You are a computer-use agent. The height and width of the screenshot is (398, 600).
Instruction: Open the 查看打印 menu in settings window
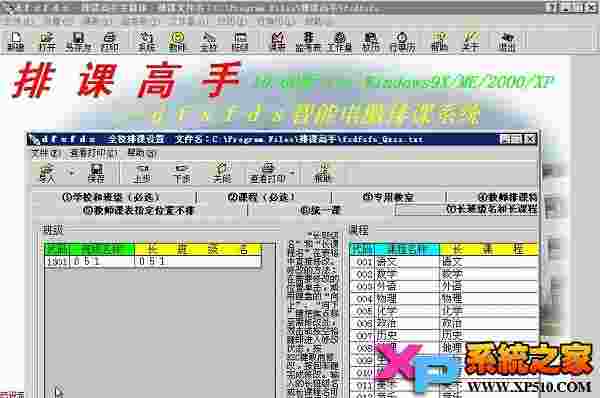pyautogui.click(x=93, y=153)
